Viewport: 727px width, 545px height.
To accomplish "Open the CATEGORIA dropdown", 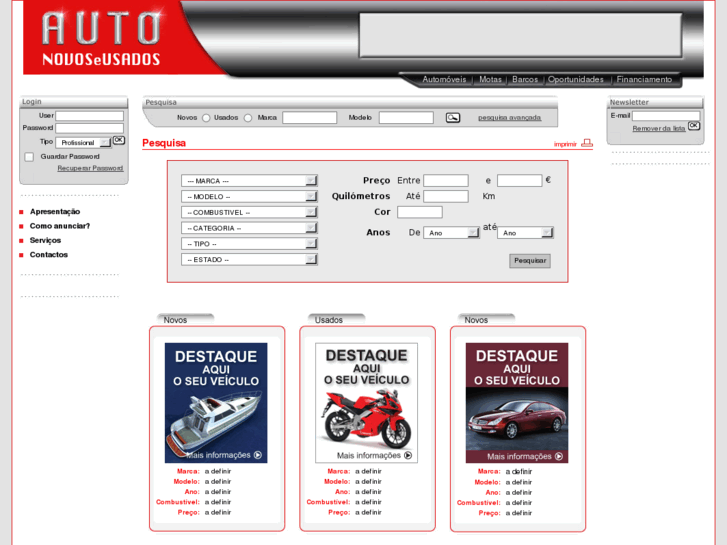I will [249, 228].
